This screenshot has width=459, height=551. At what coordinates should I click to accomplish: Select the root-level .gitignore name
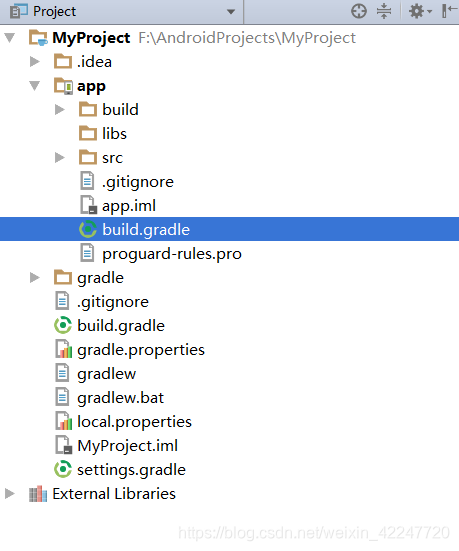(113, 302)
